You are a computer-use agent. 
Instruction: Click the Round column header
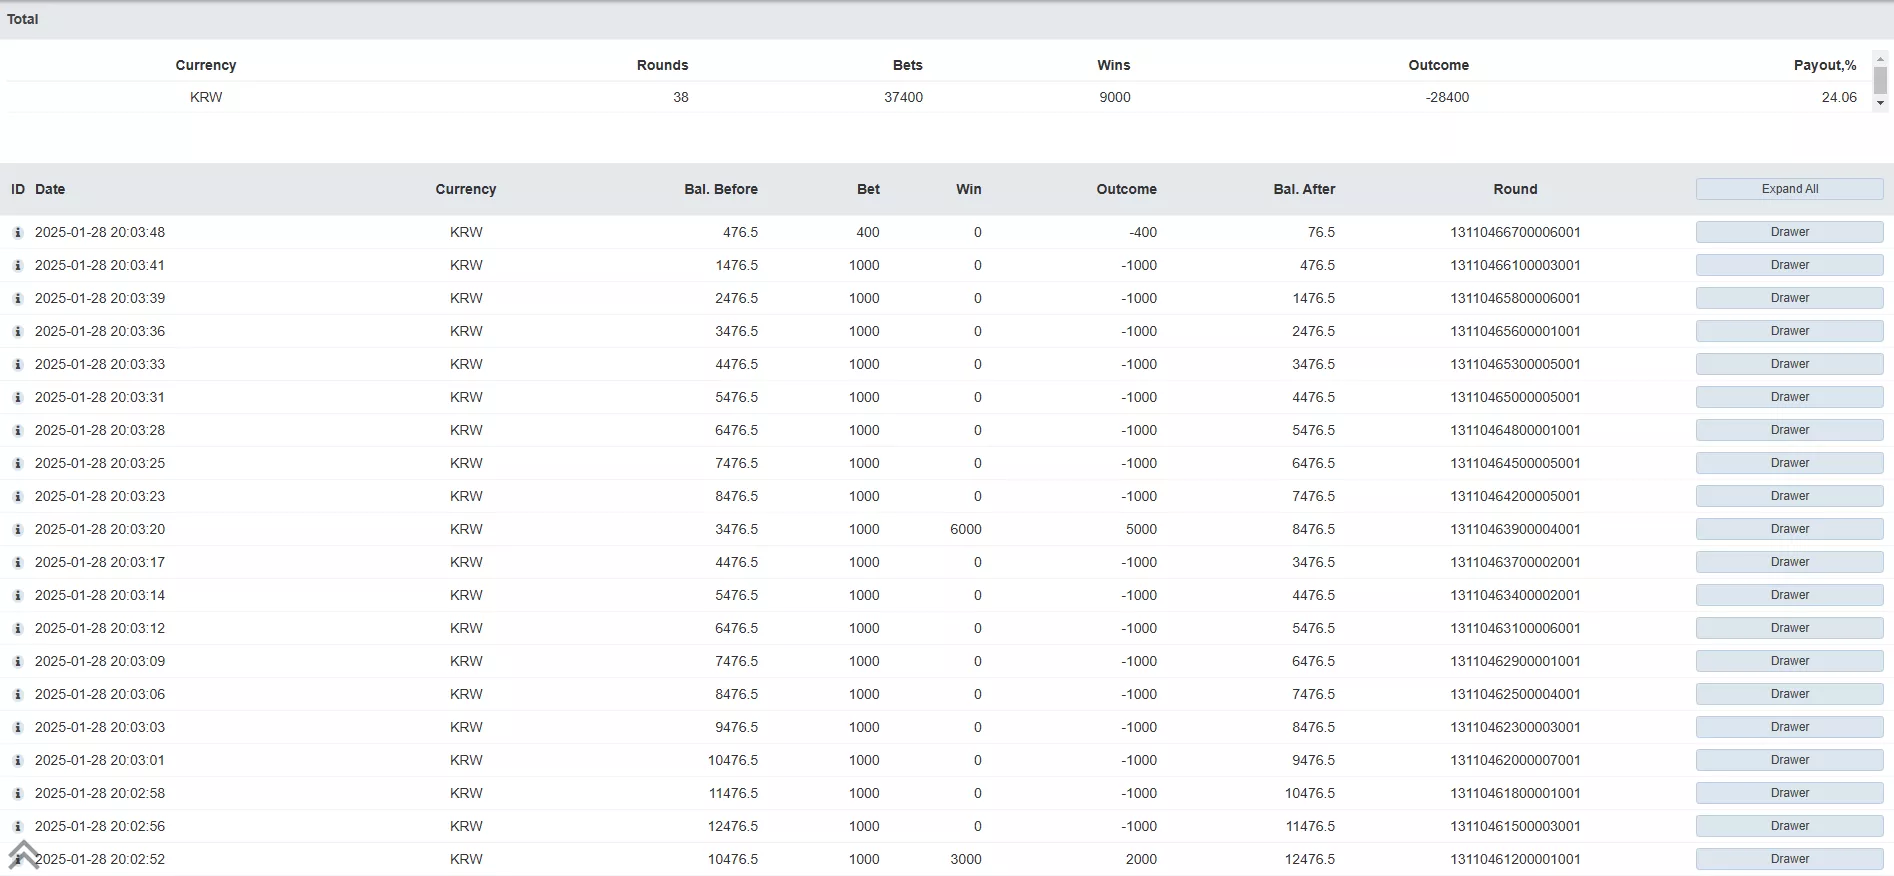point(1515,189)
